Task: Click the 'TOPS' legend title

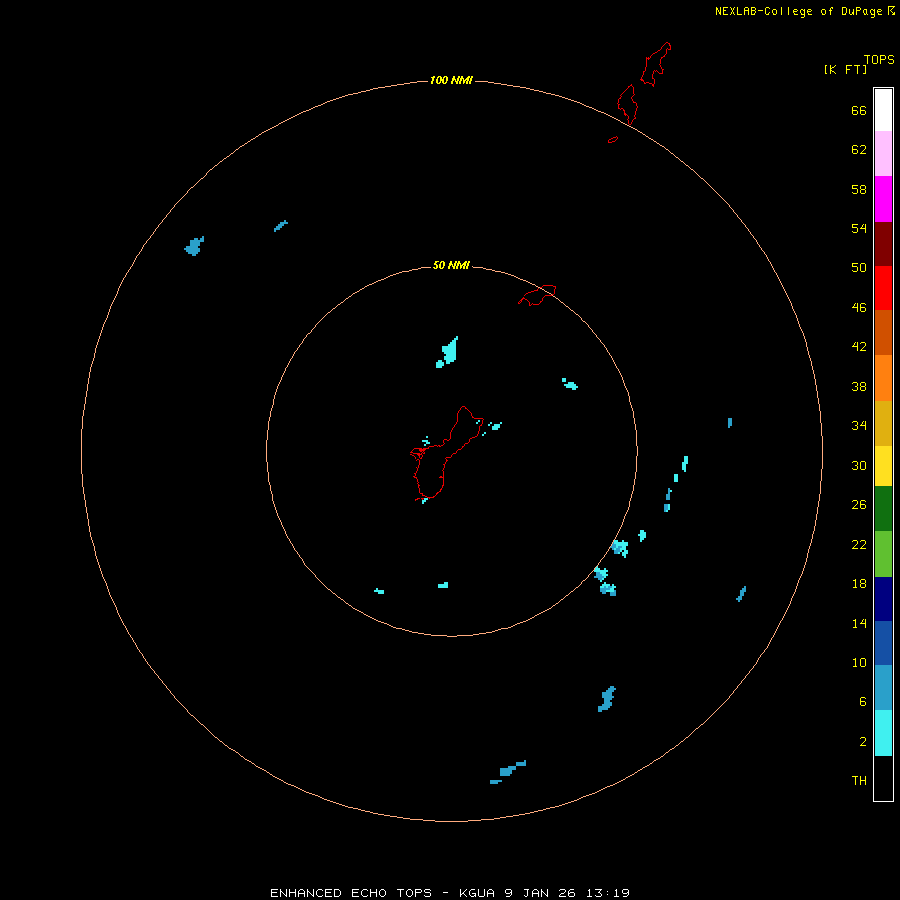Action: coord(879,59)
